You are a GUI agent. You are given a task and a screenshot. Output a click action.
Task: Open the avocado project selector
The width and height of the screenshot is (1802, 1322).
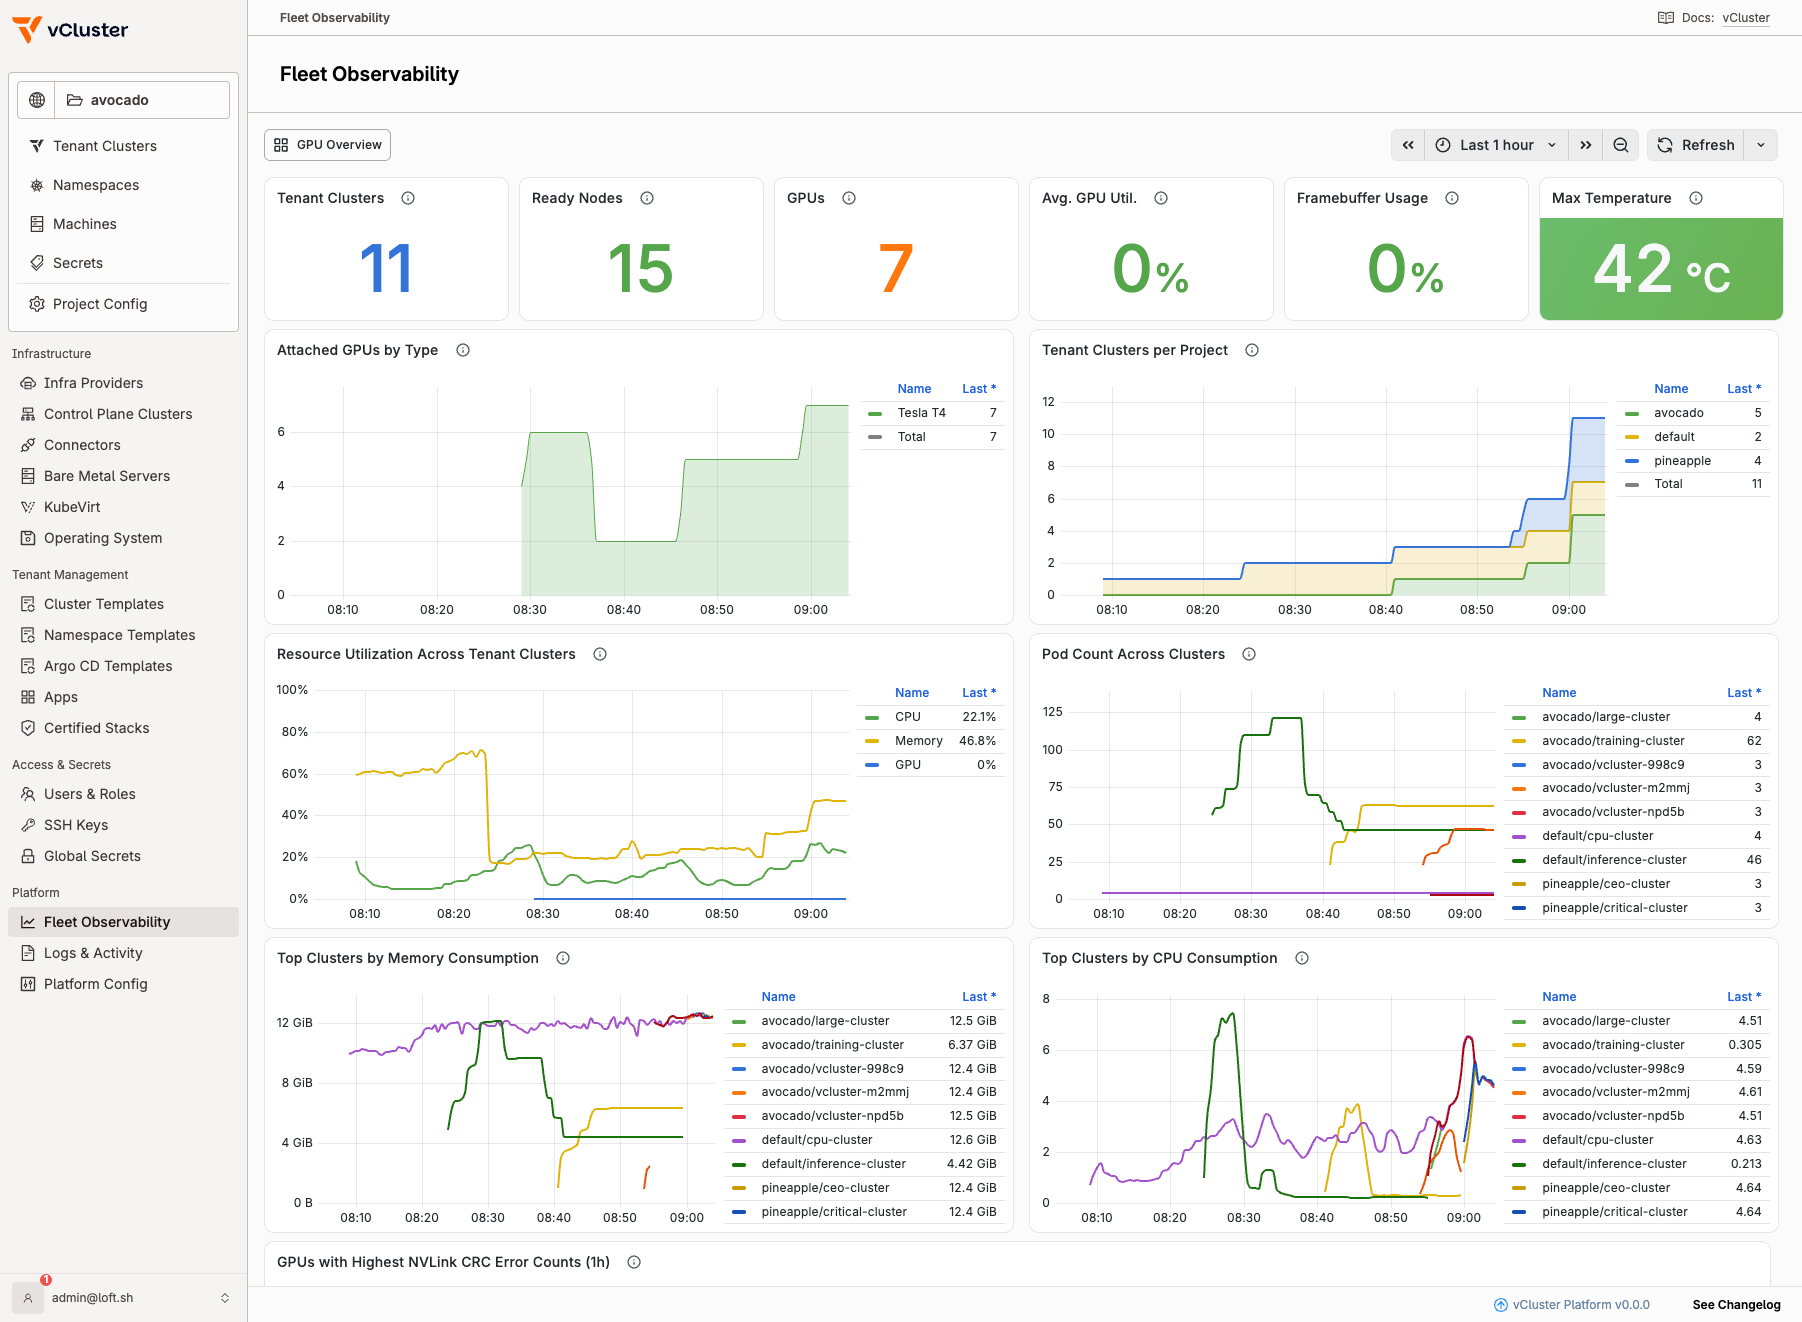pos(142,100)
